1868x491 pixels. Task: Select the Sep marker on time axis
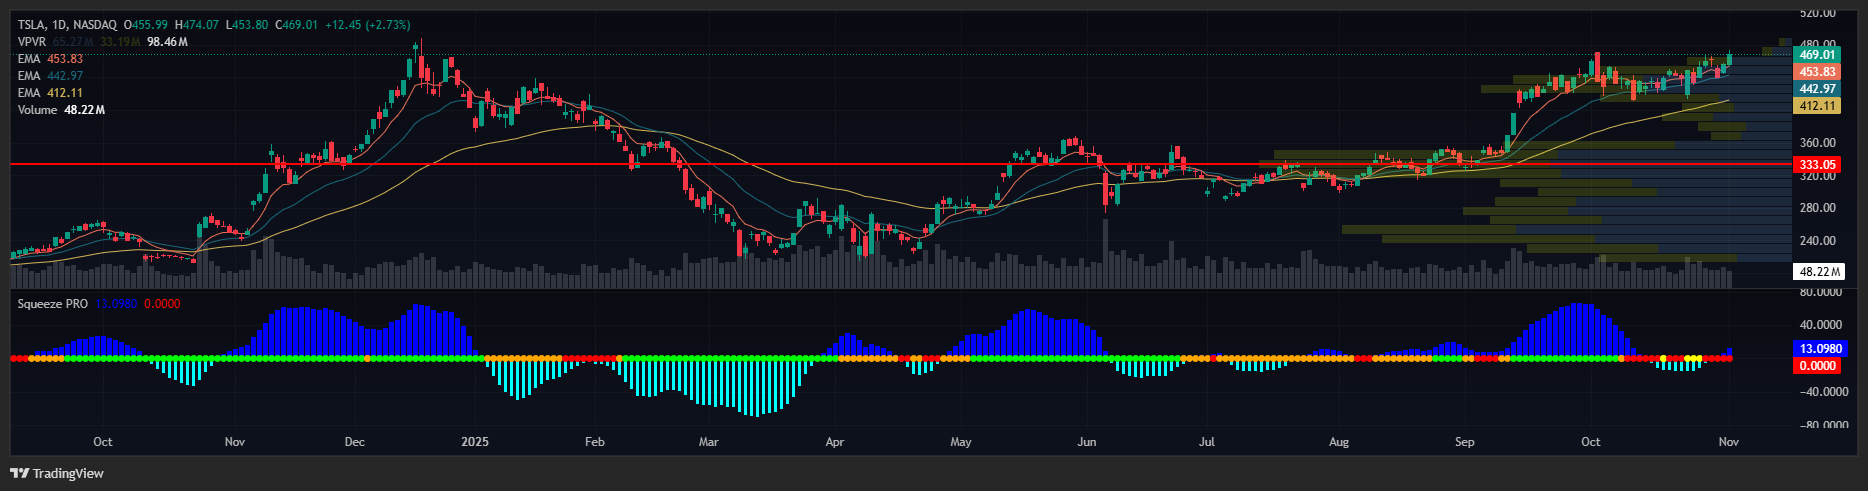[x=1465, y=442]
